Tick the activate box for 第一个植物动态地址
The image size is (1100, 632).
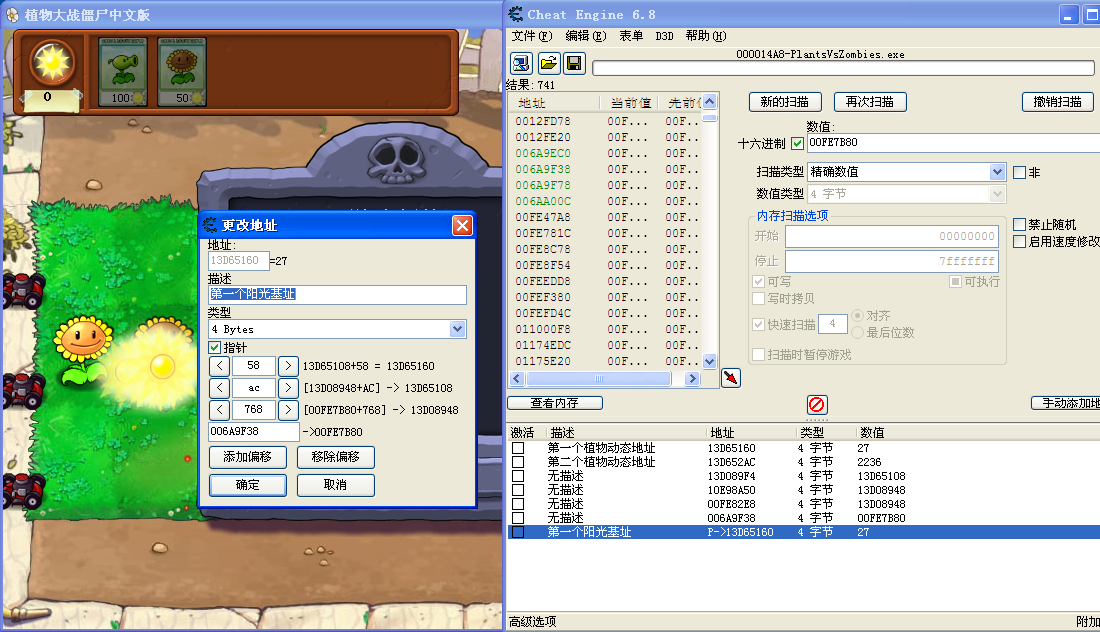point(518,448)
